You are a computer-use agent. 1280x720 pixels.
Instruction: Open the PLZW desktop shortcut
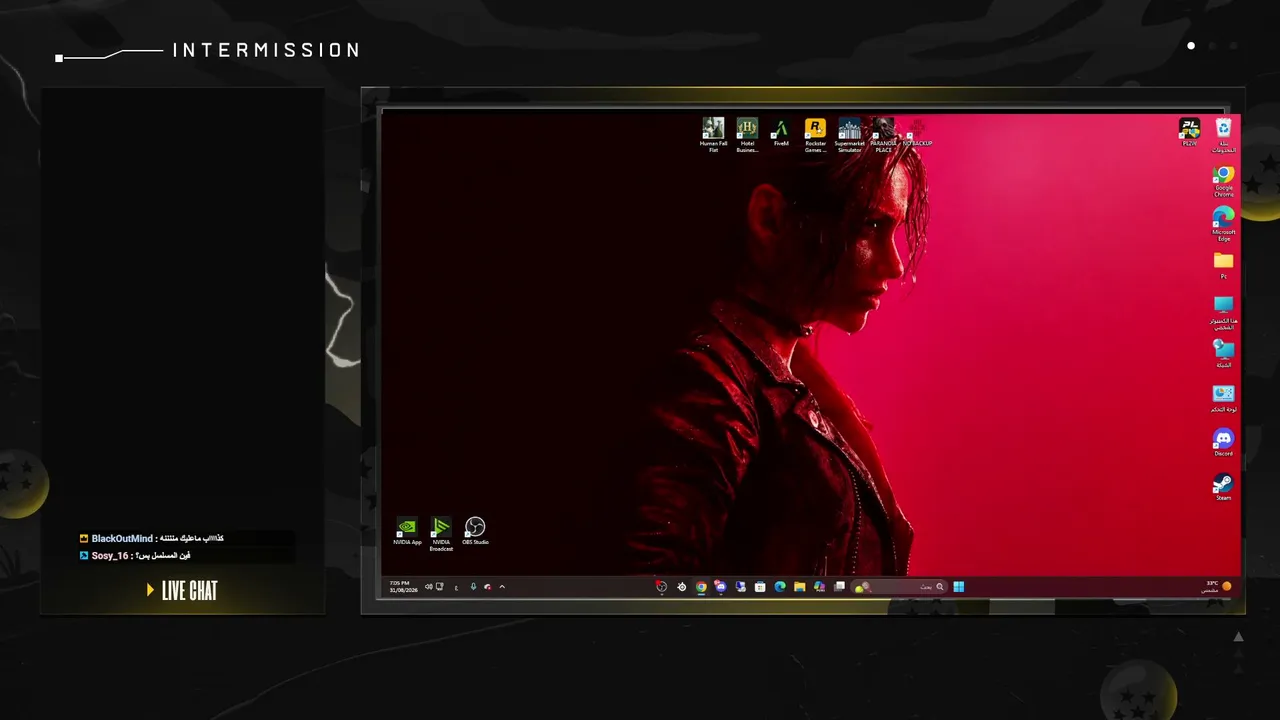pos(1189,132)
